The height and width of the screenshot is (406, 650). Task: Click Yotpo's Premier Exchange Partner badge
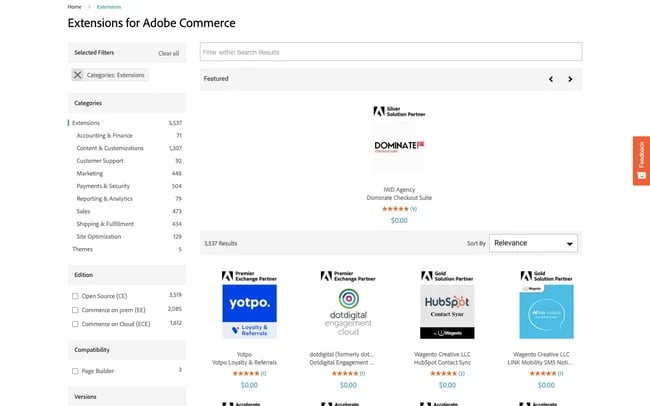(249, 276)
